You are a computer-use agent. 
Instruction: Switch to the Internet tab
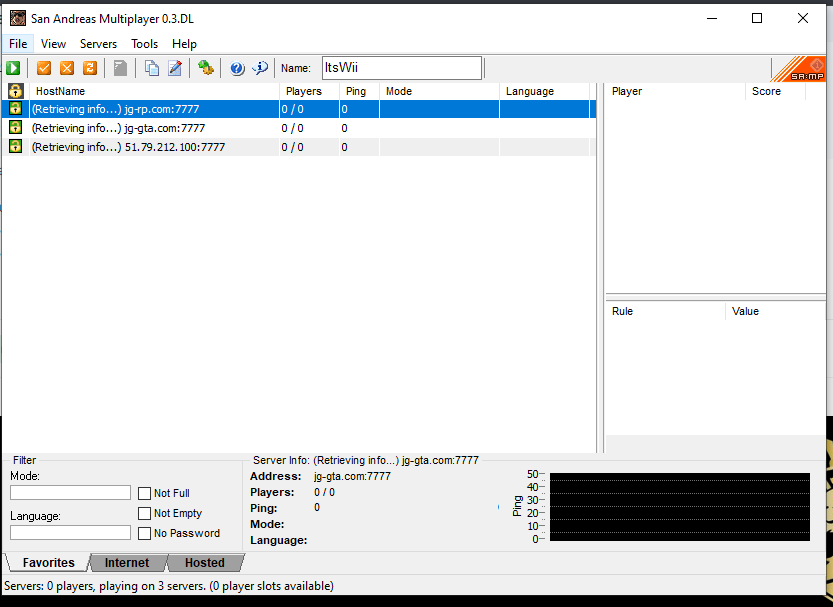click(x=127, y=562)
